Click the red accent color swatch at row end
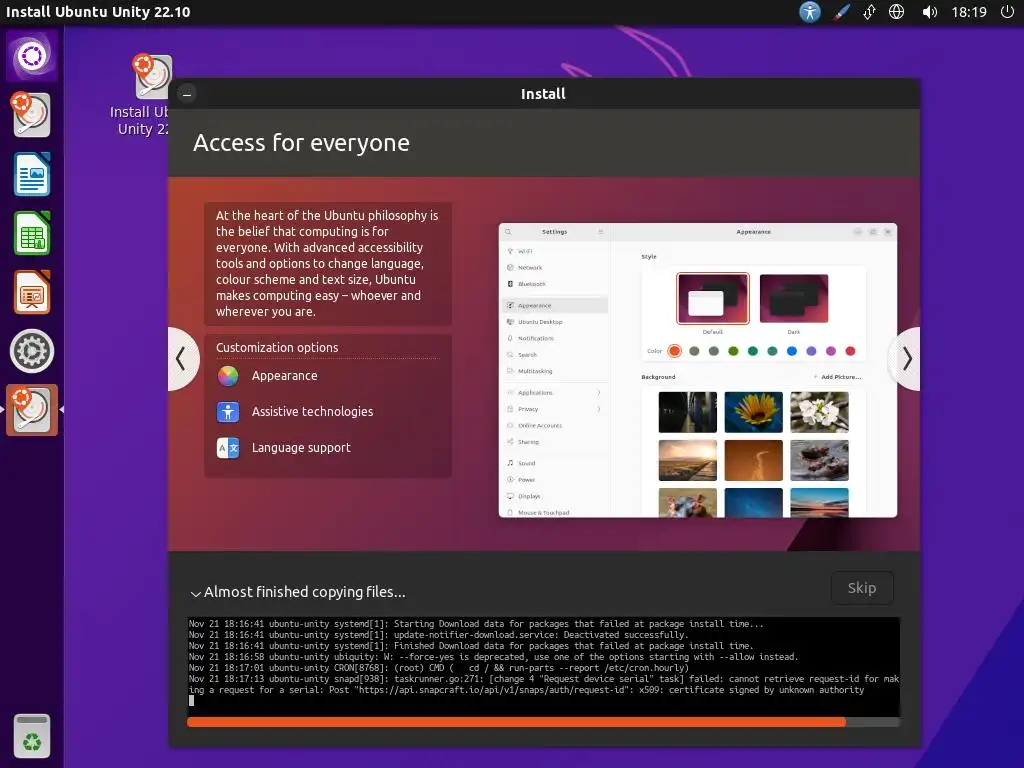 (x=850, y=351)
